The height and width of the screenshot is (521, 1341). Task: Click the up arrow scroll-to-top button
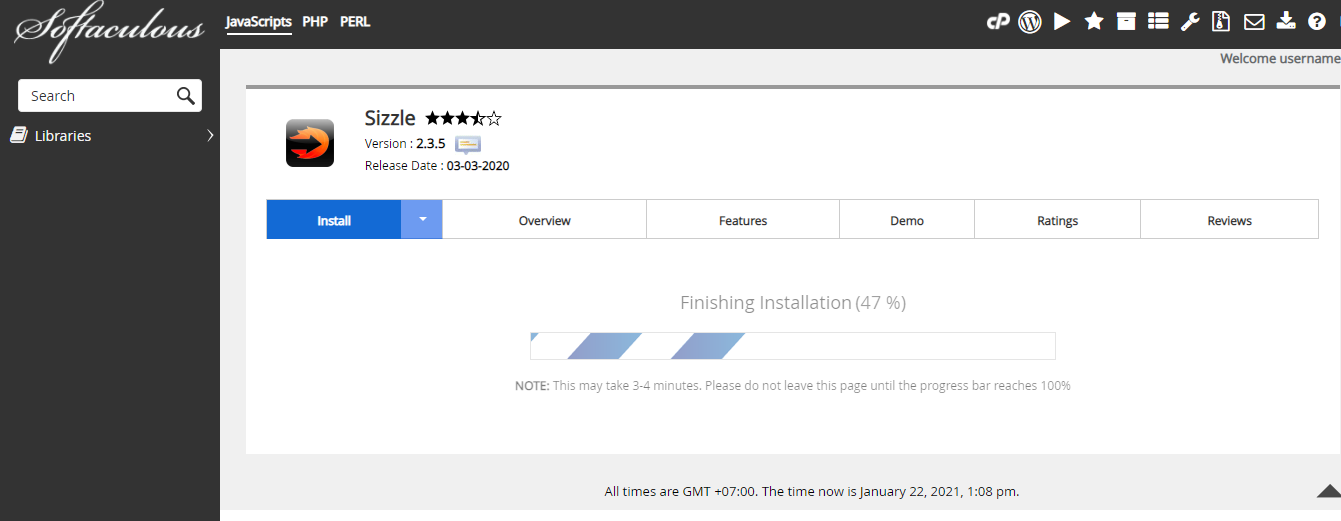pos(1328,491)
